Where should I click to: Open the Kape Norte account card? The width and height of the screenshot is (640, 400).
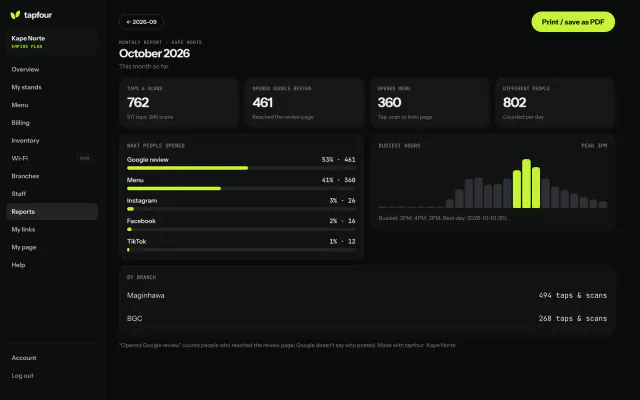tap(52, 42)
